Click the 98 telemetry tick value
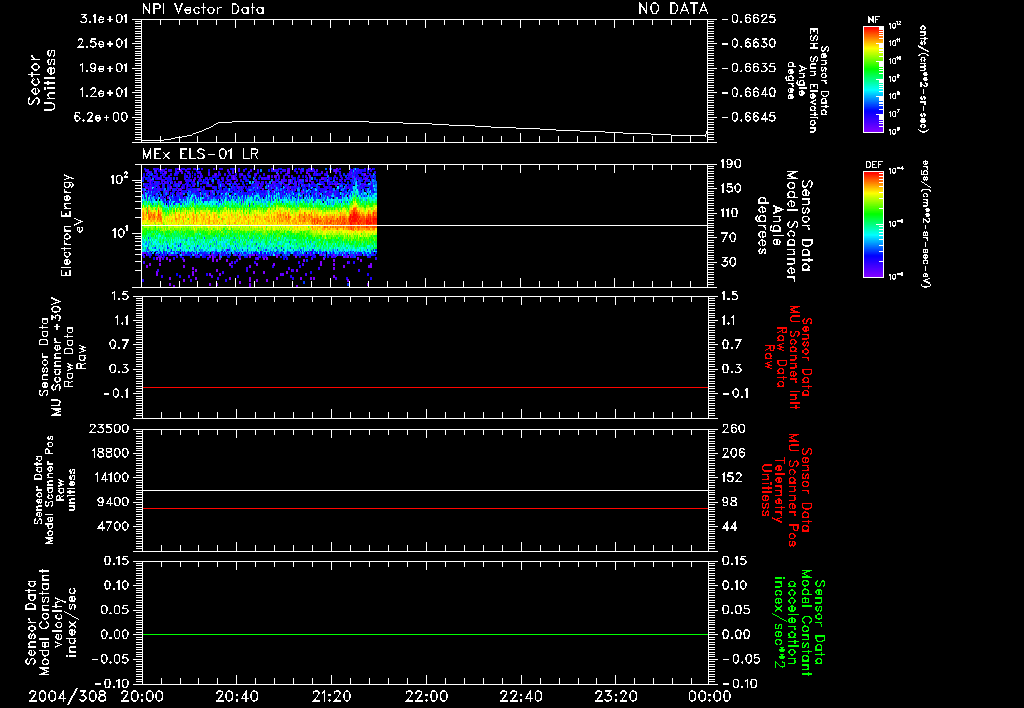 point(729,502)
